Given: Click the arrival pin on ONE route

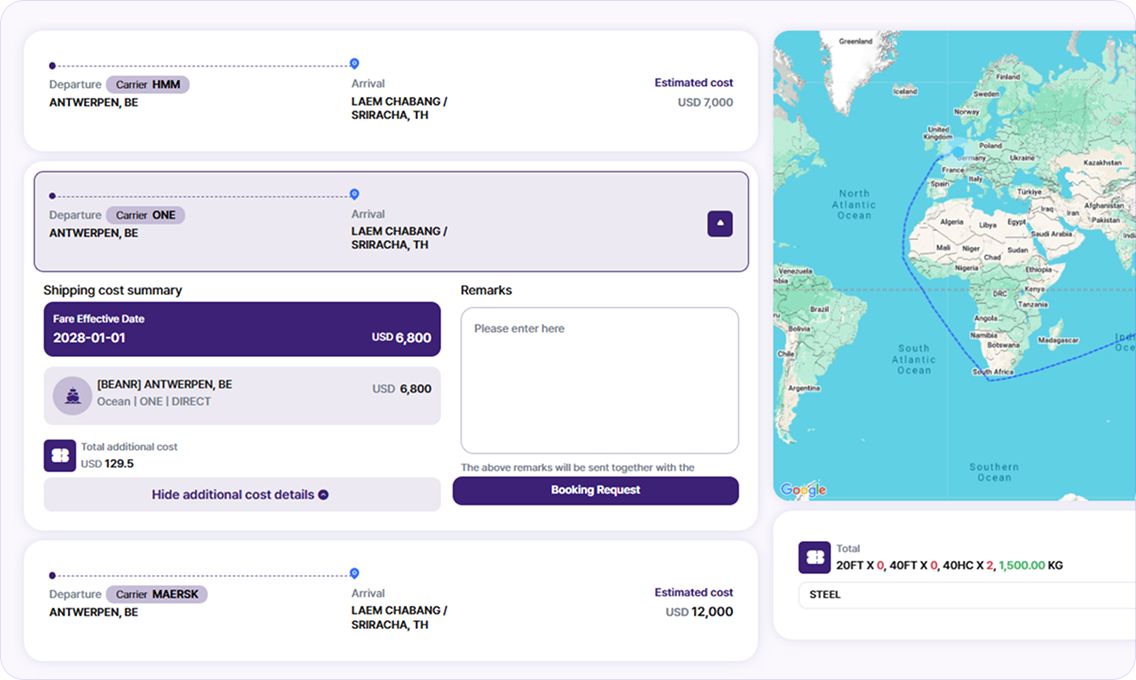Looking at the screenshot, I should 354,194.
